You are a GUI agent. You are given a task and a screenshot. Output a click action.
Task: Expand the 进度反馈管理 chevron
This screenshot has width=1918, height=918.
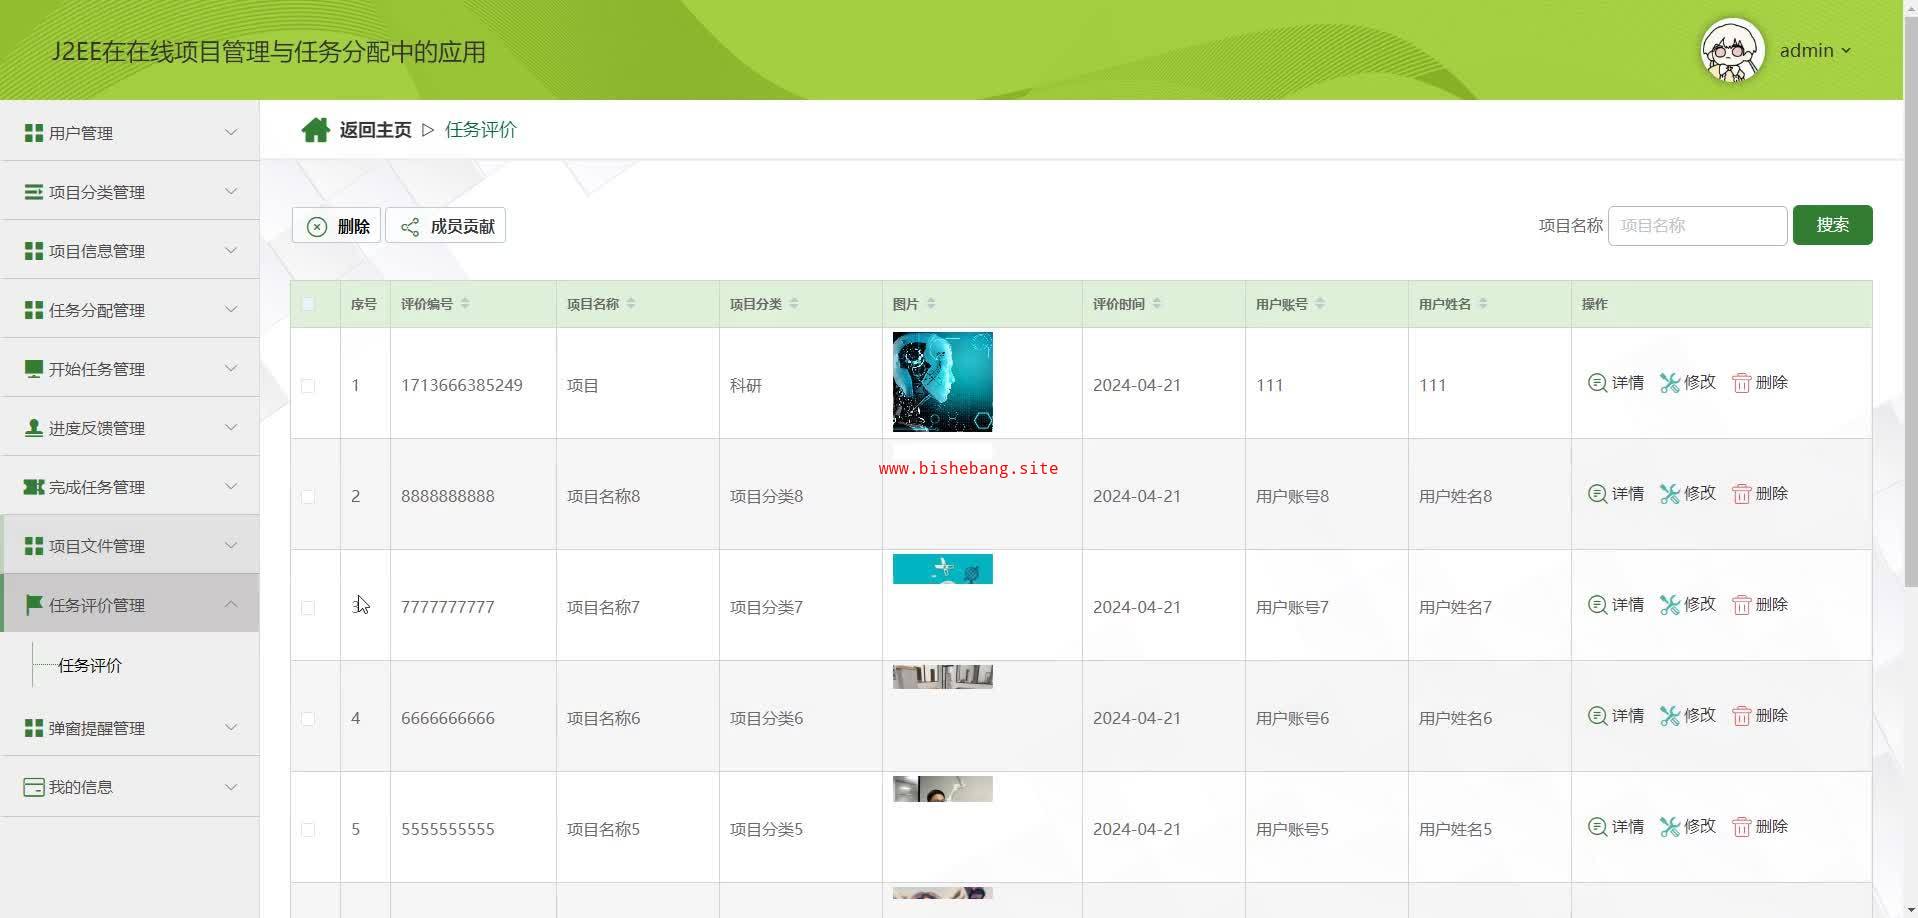pyautogui.click(x=231, y=427)
